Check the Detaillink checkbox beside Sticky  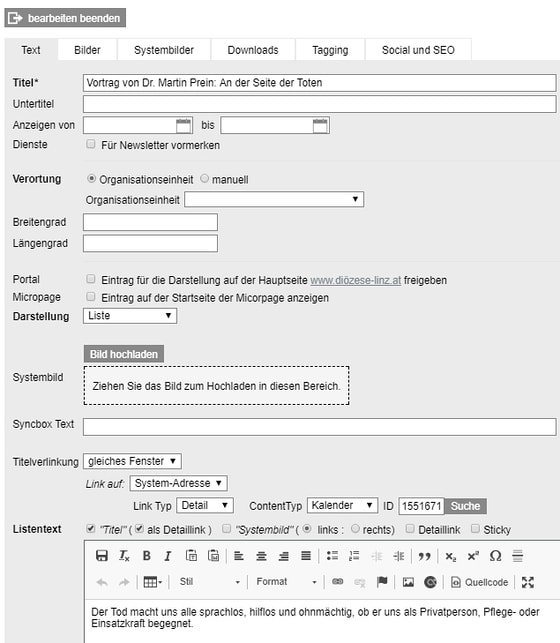pyautogui.click(x=410, y=528)
